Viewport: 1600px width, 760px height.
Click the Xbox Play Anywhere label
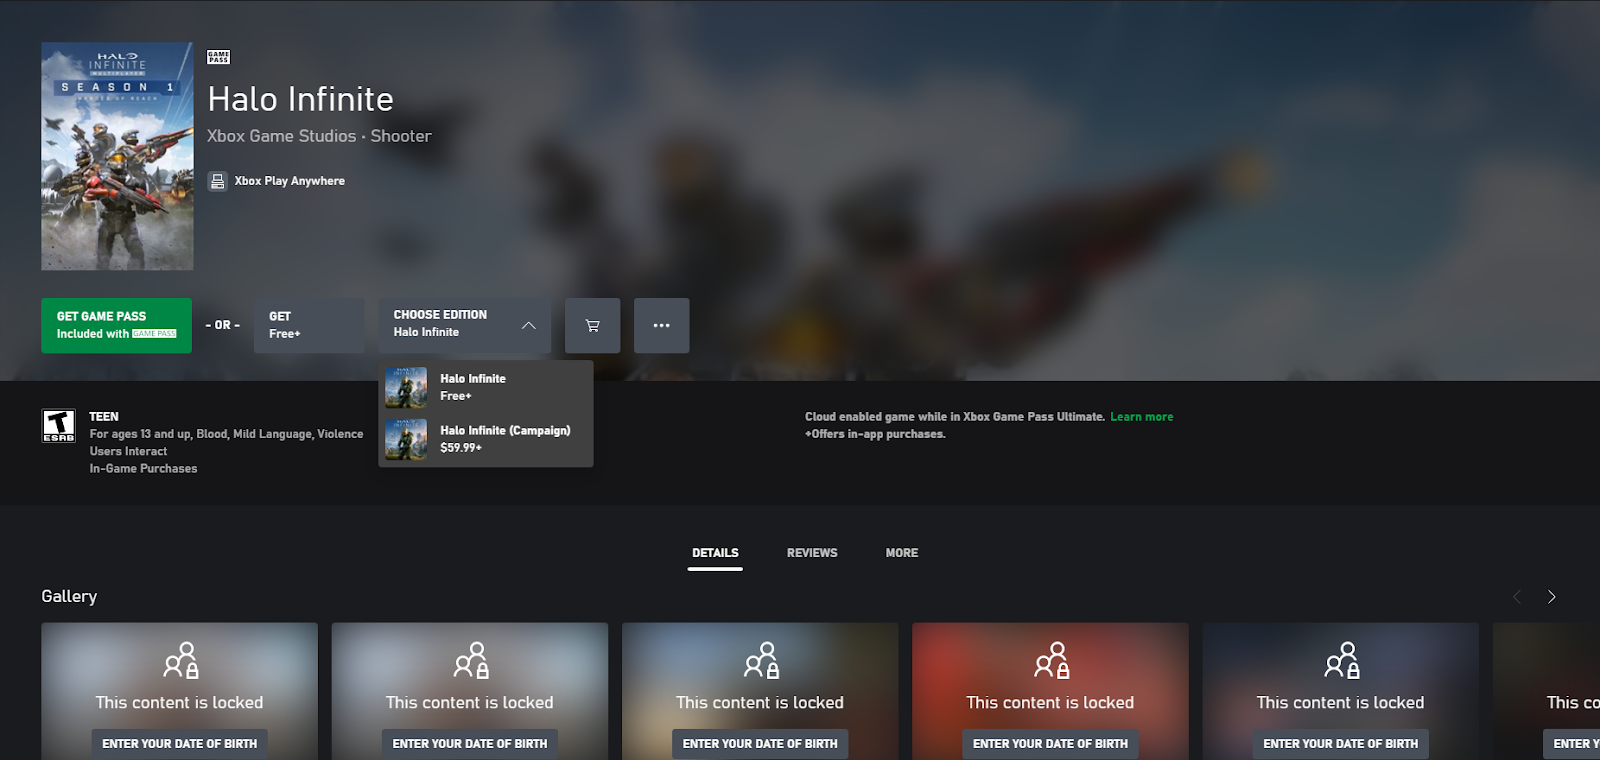[290, 181]
